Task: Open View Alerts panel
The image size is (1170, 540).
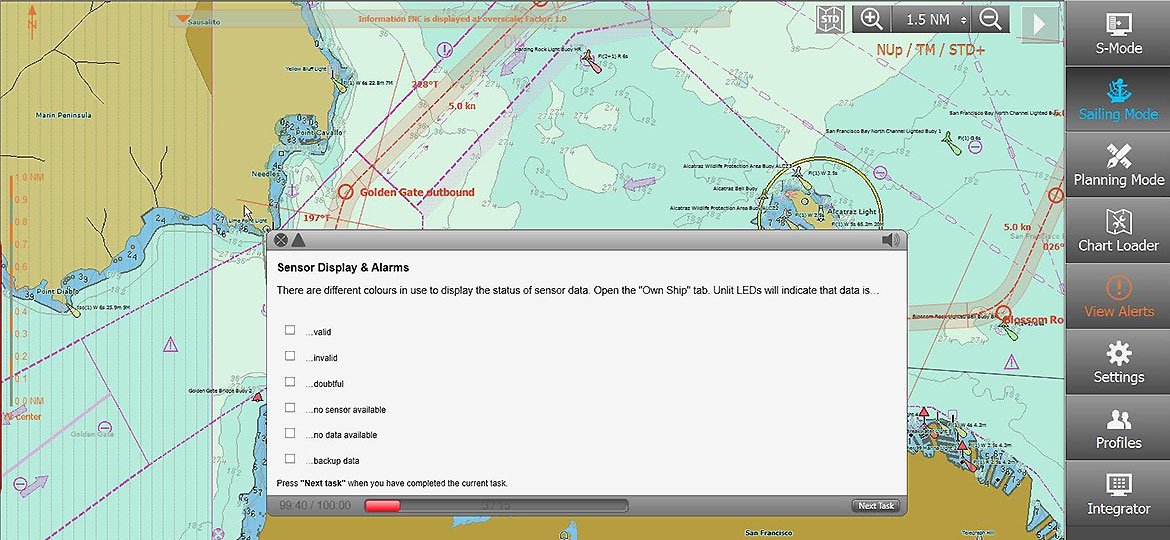Action: pyautogui.click(x=1118, y=296)
